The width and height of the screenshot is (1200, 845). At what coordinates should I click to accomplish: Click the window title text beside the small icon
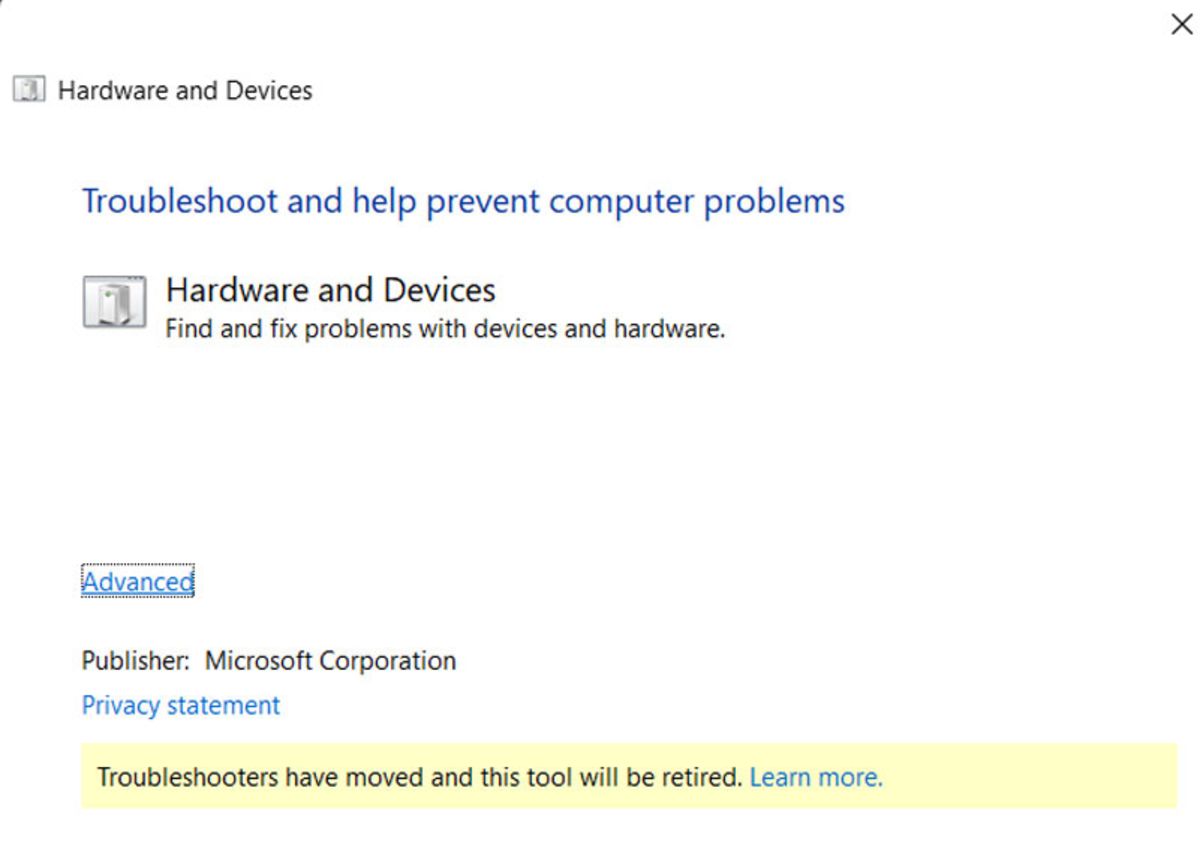[185, 90]
